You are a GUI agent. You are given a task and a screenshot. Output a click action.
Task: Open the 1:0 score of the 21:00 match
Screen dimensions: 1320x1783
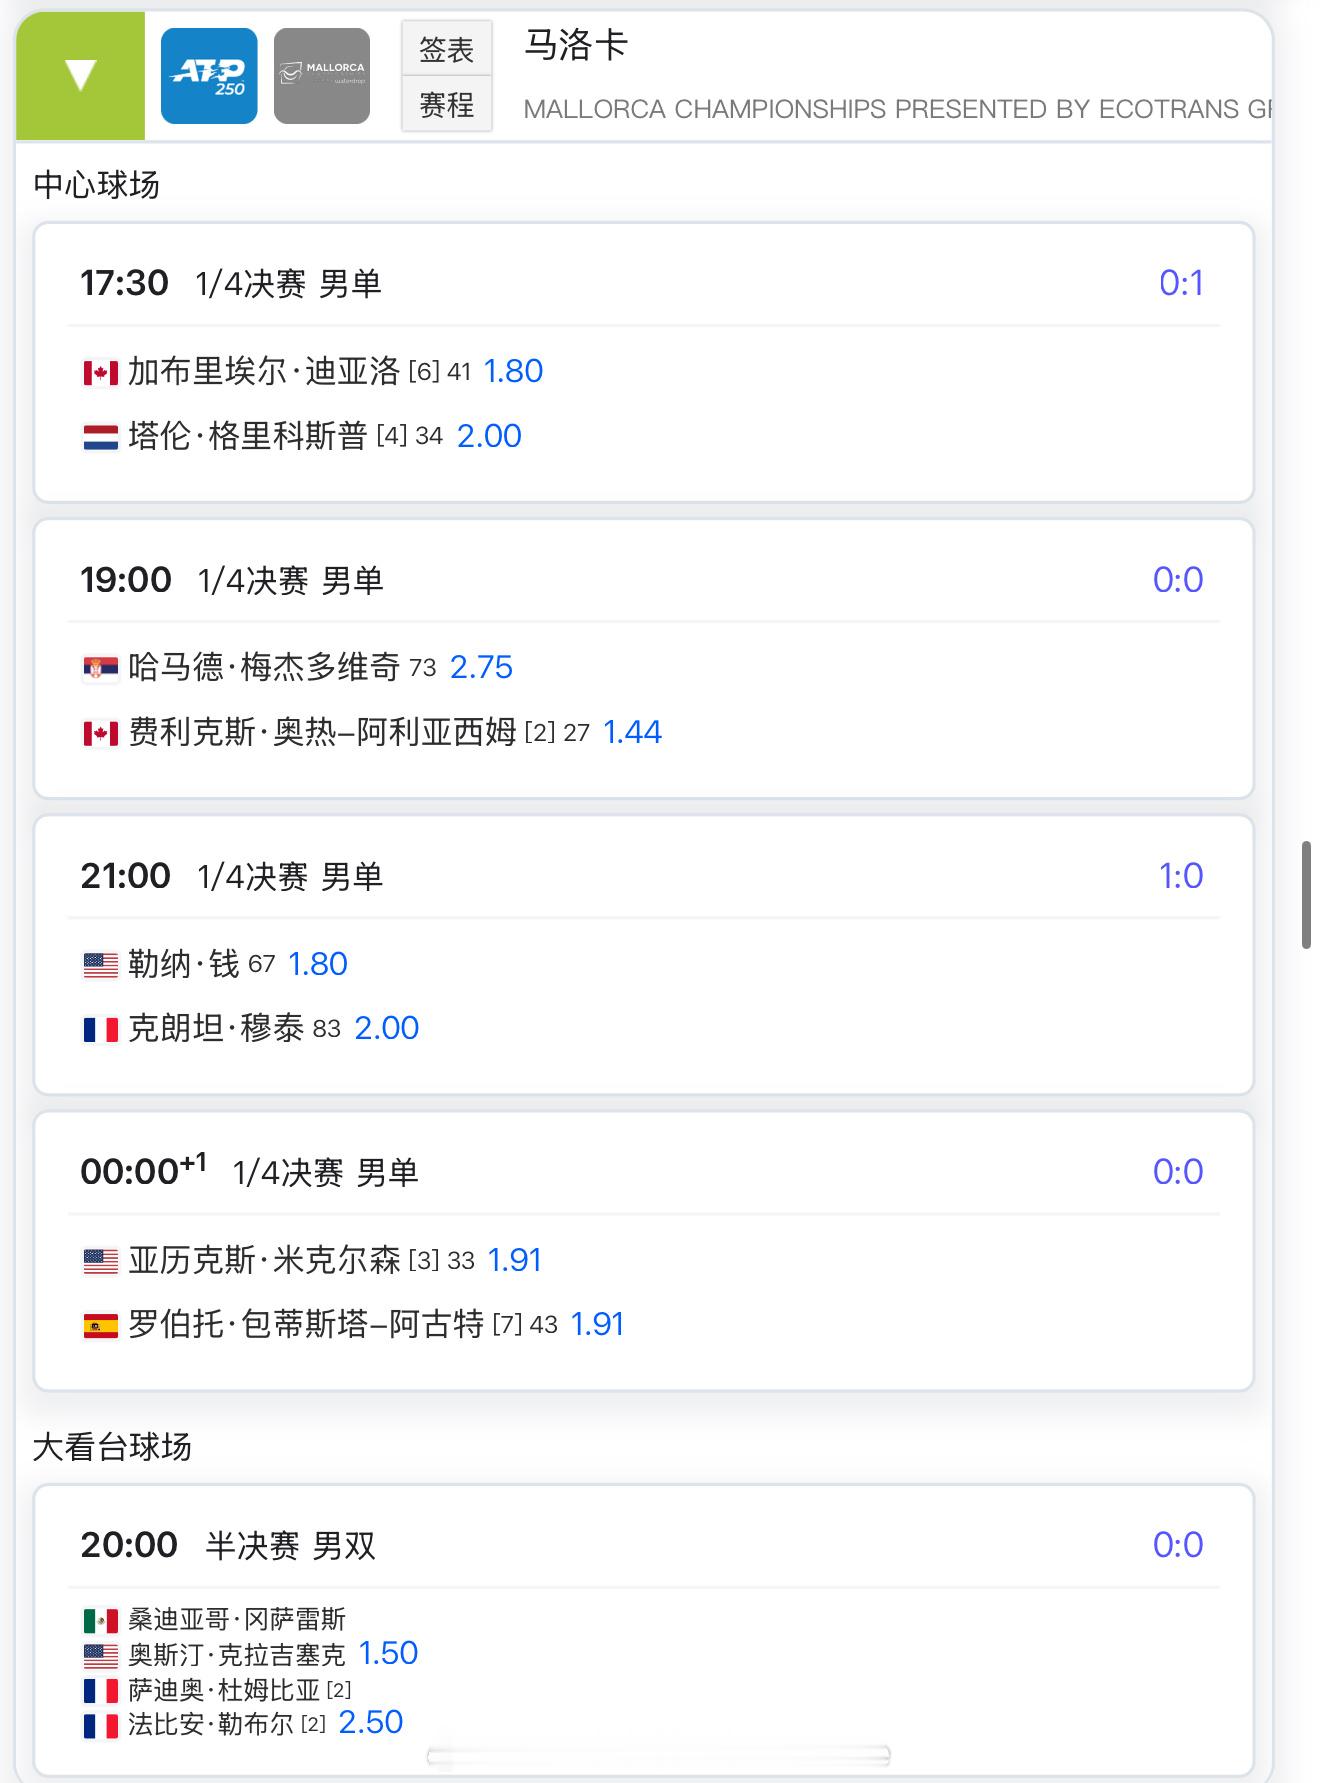1181,876
